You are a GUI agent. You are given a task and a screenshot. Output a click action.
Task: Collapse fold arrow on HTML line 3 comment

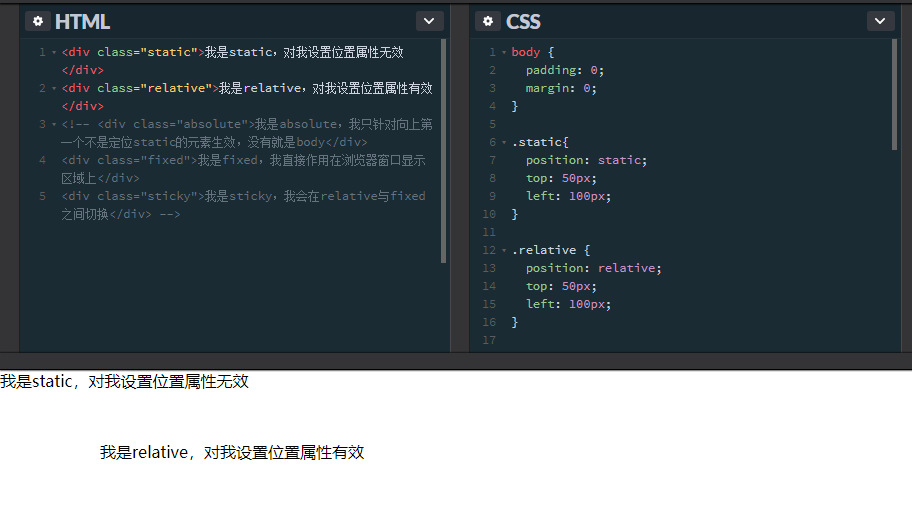54,124
